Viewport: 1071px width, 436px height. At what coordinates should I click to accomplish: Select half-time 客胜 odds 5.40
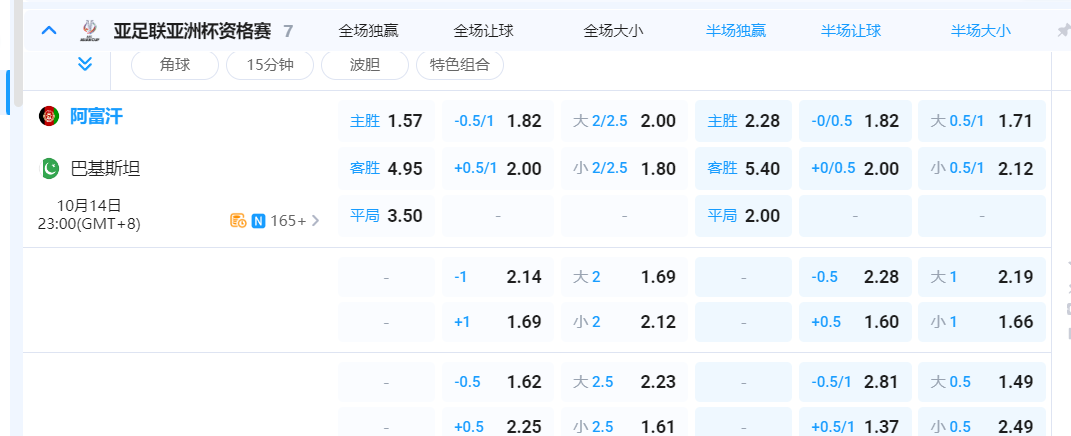coord(743,168)
